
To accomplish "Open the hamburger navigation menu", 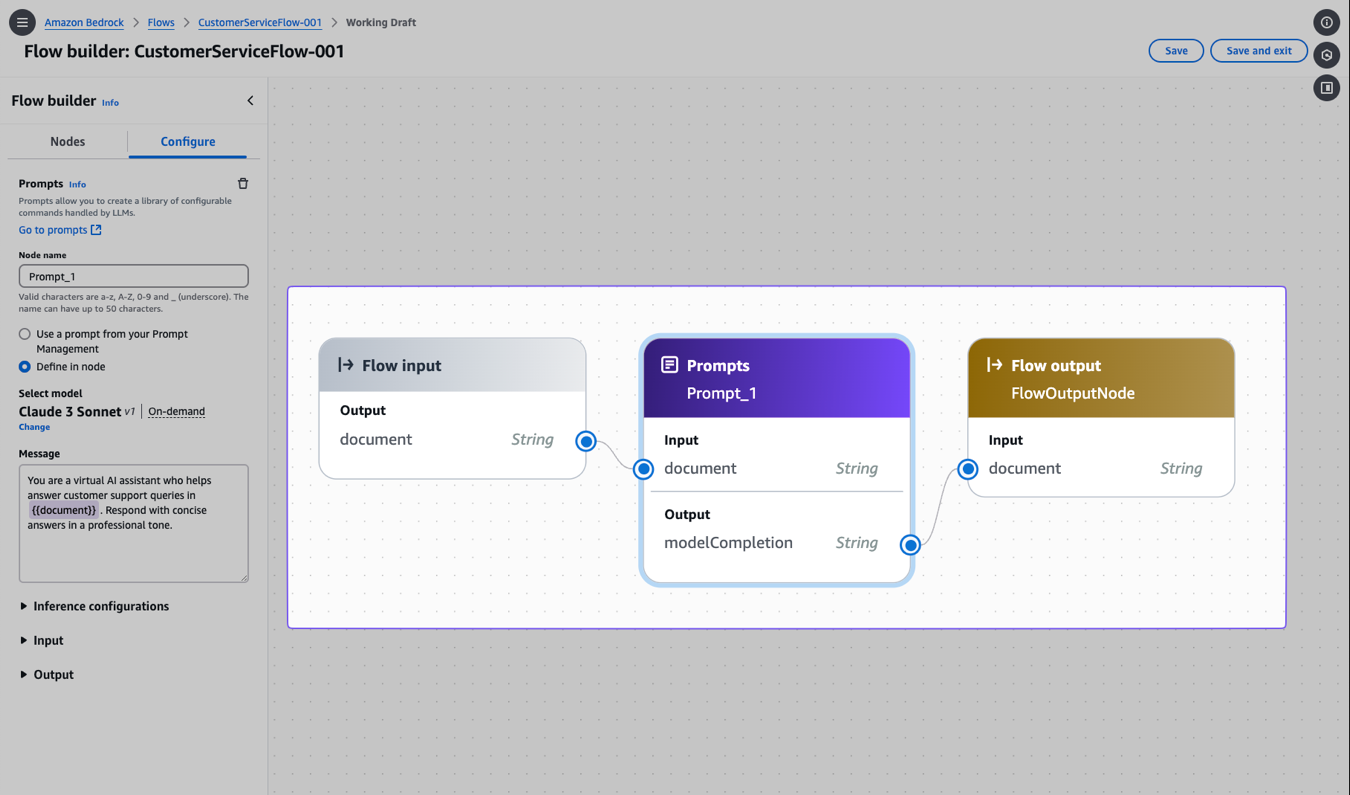I will pos(22,22).
